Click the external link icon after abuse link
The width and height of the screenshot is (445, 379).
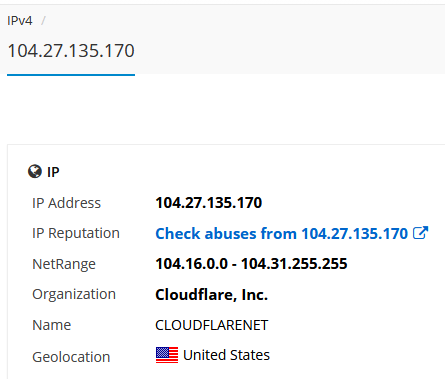(x=420, y=233)
